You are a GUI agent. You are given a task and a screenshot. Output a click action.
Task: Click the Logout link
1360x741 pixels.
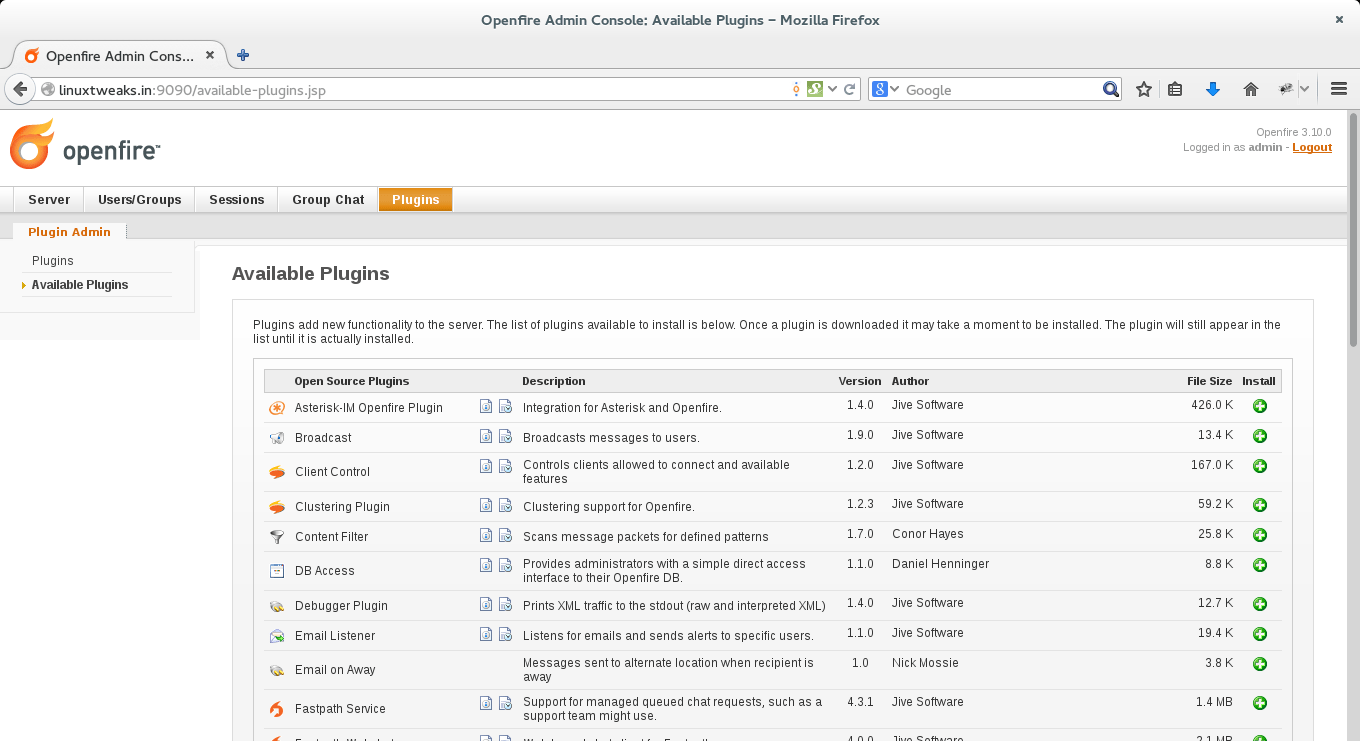coord(1312,147)
